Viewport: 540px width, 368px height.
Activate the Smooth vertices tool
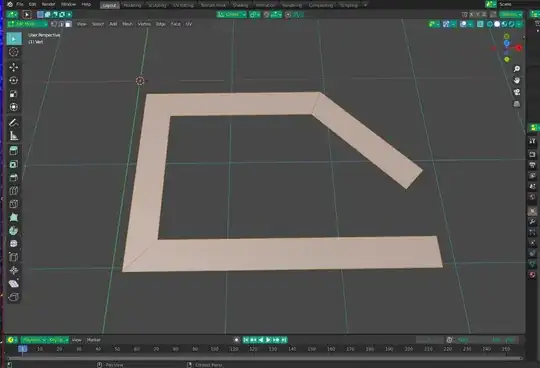14,244
